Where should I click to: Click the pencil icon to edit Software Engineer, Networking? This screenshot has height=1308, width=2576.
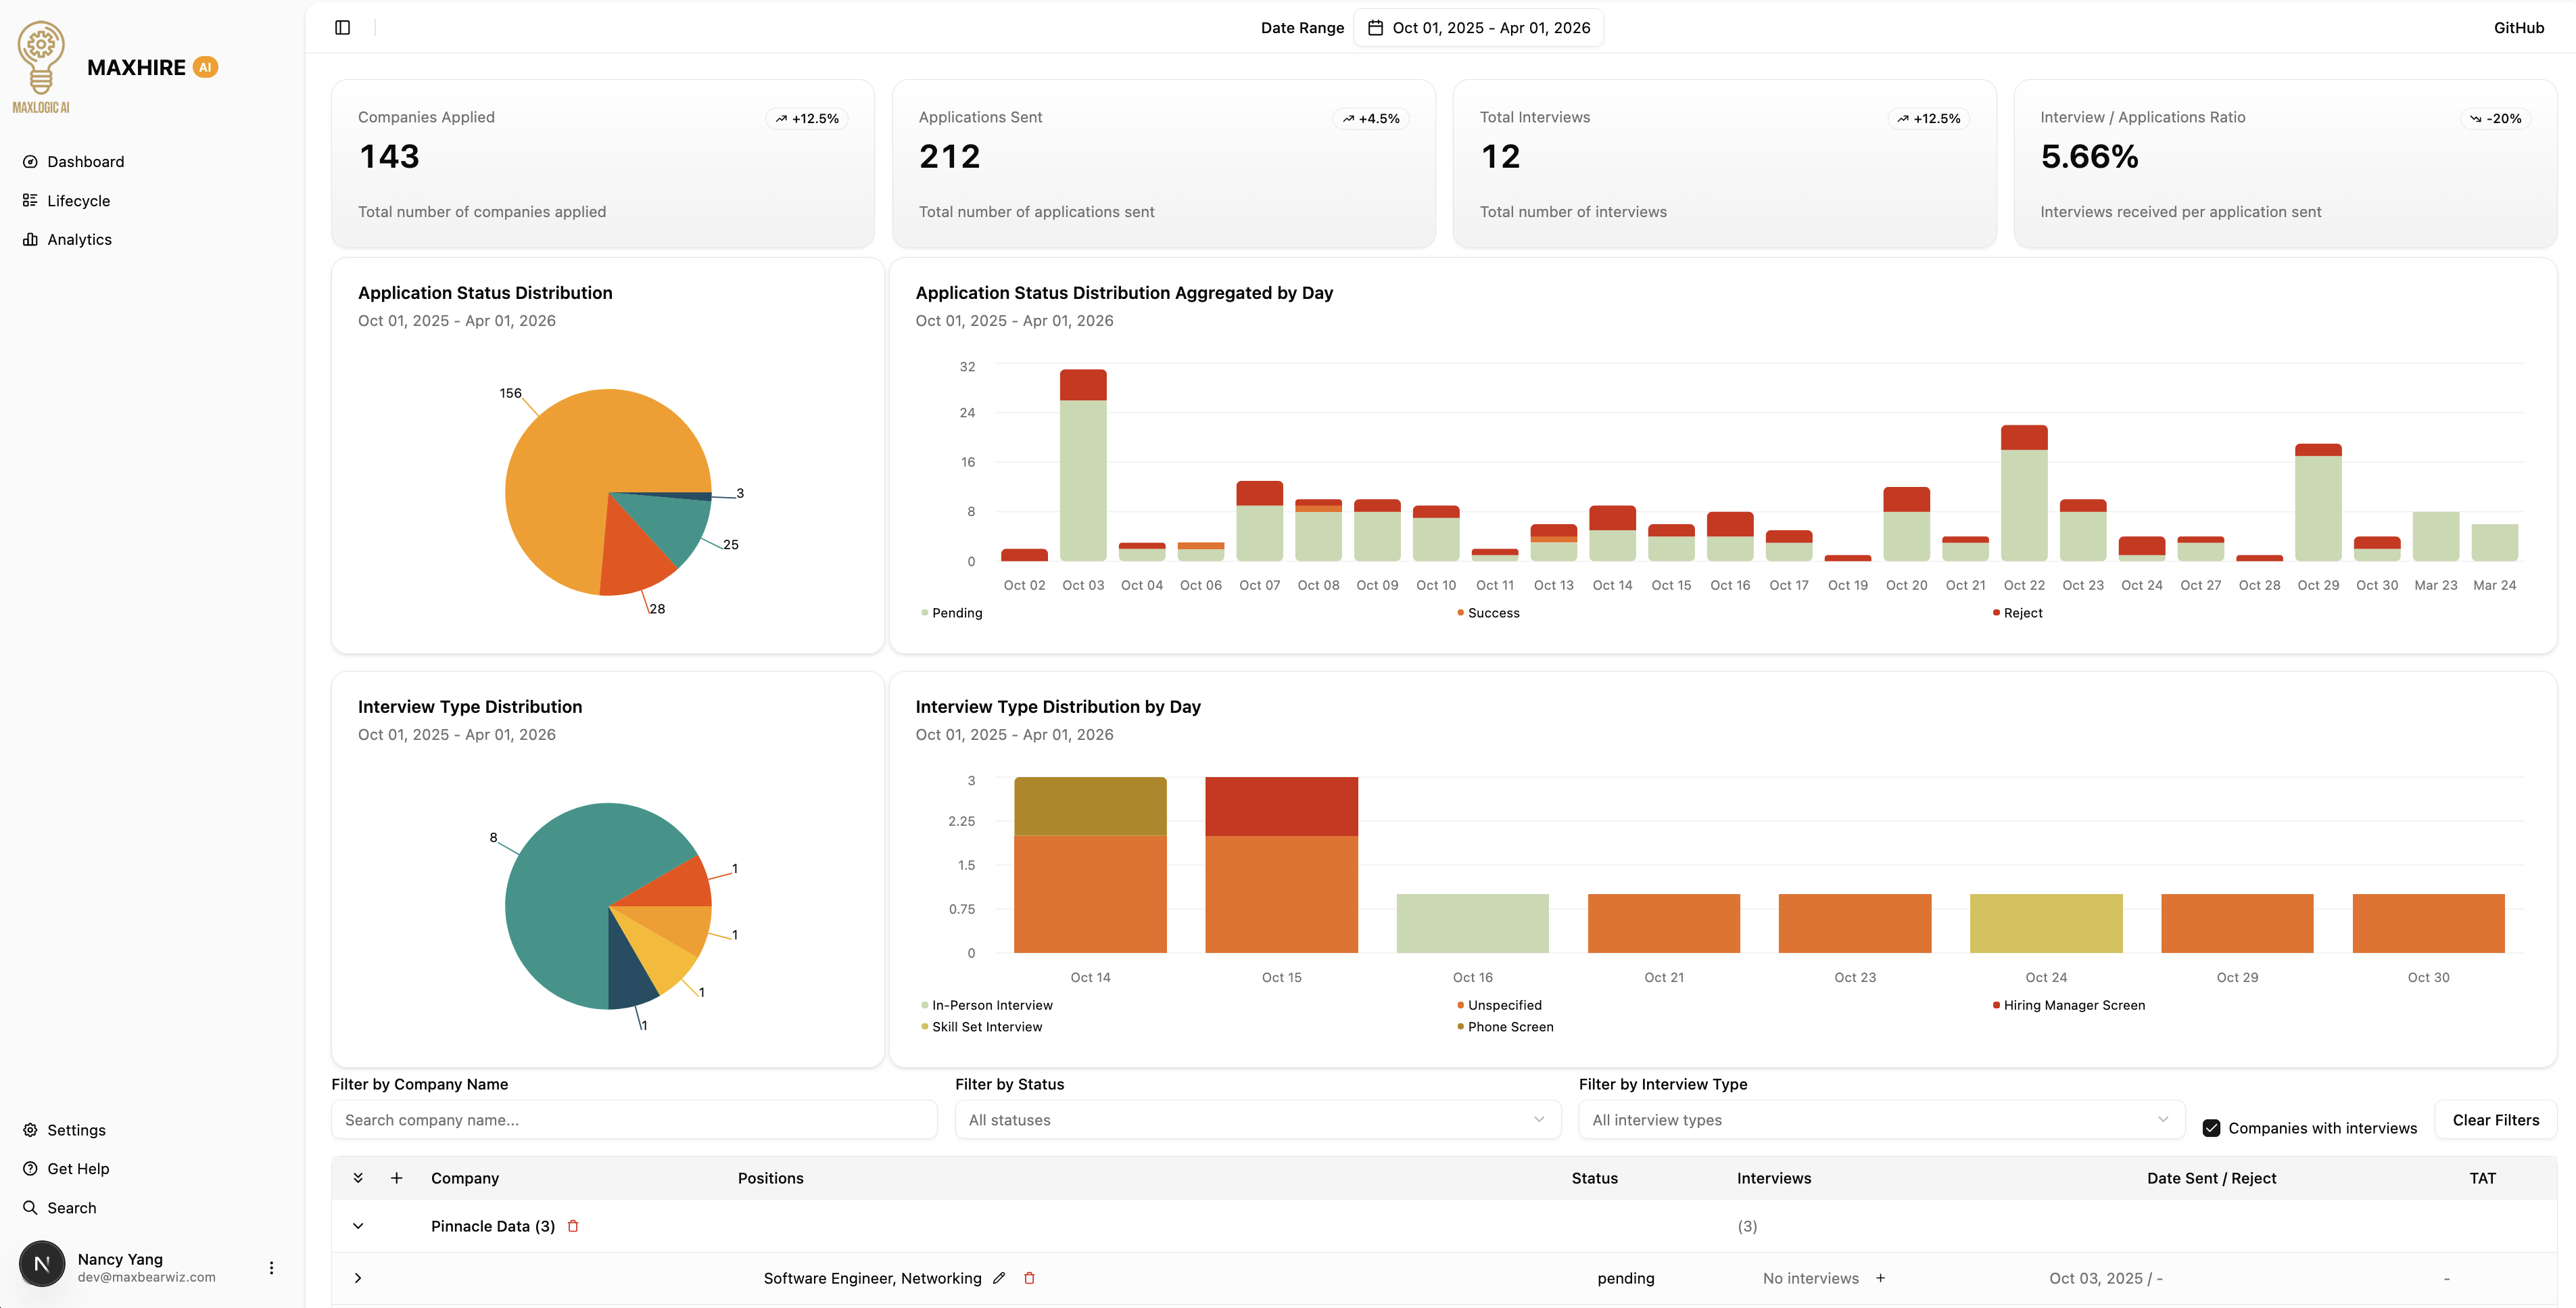999,1278
